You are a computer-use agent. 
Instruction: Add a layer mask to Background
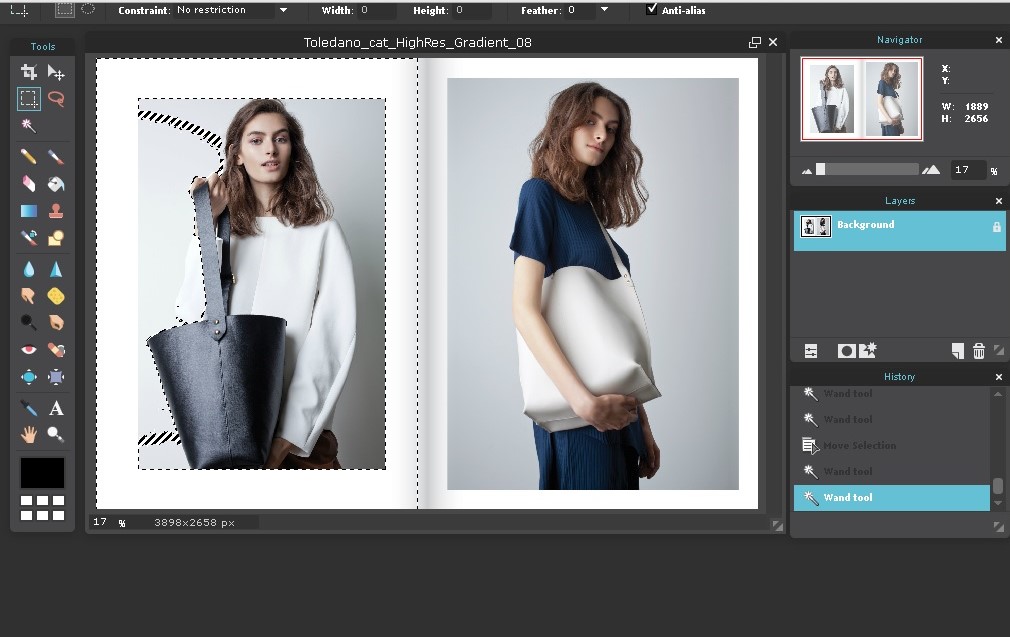[846, 350]
